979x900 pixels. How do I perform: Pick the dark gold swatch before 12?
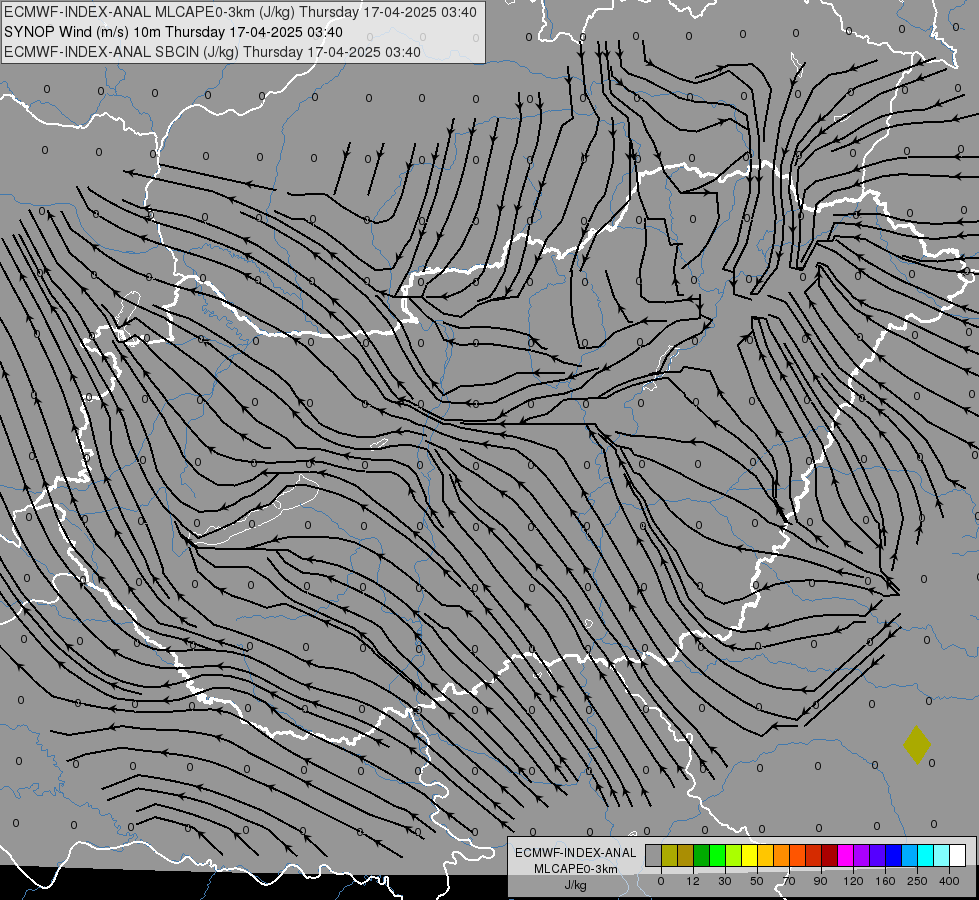(x=686, y=855)
